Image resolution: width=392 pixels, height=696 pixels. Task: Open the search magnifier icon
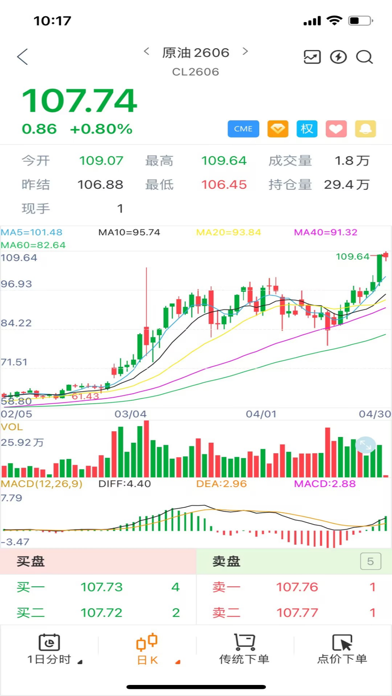[x=364, y=57]
